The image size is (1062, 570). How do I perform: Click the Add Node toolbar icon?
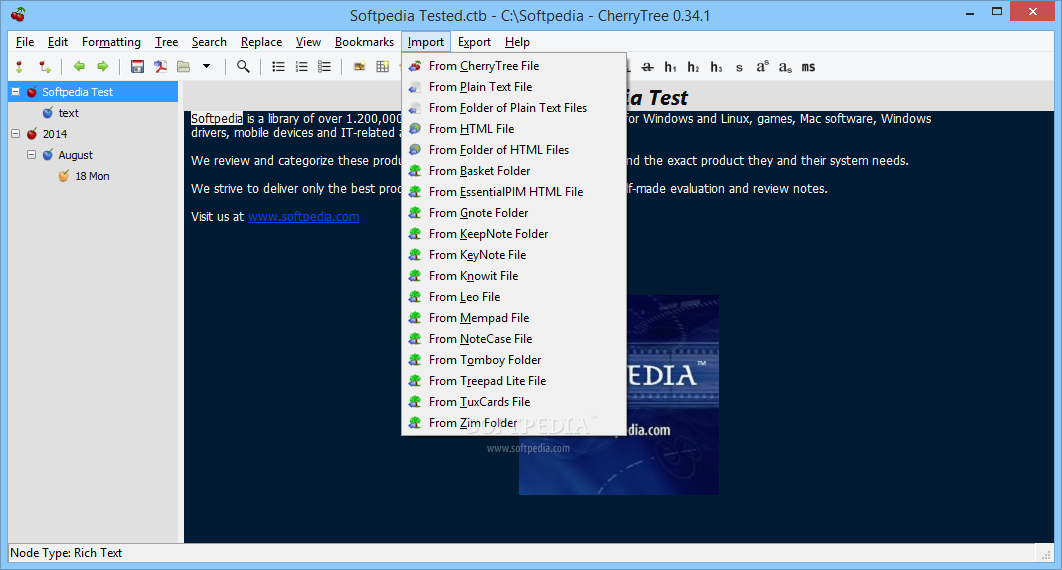pyautogui.click(x=20, y=66)
